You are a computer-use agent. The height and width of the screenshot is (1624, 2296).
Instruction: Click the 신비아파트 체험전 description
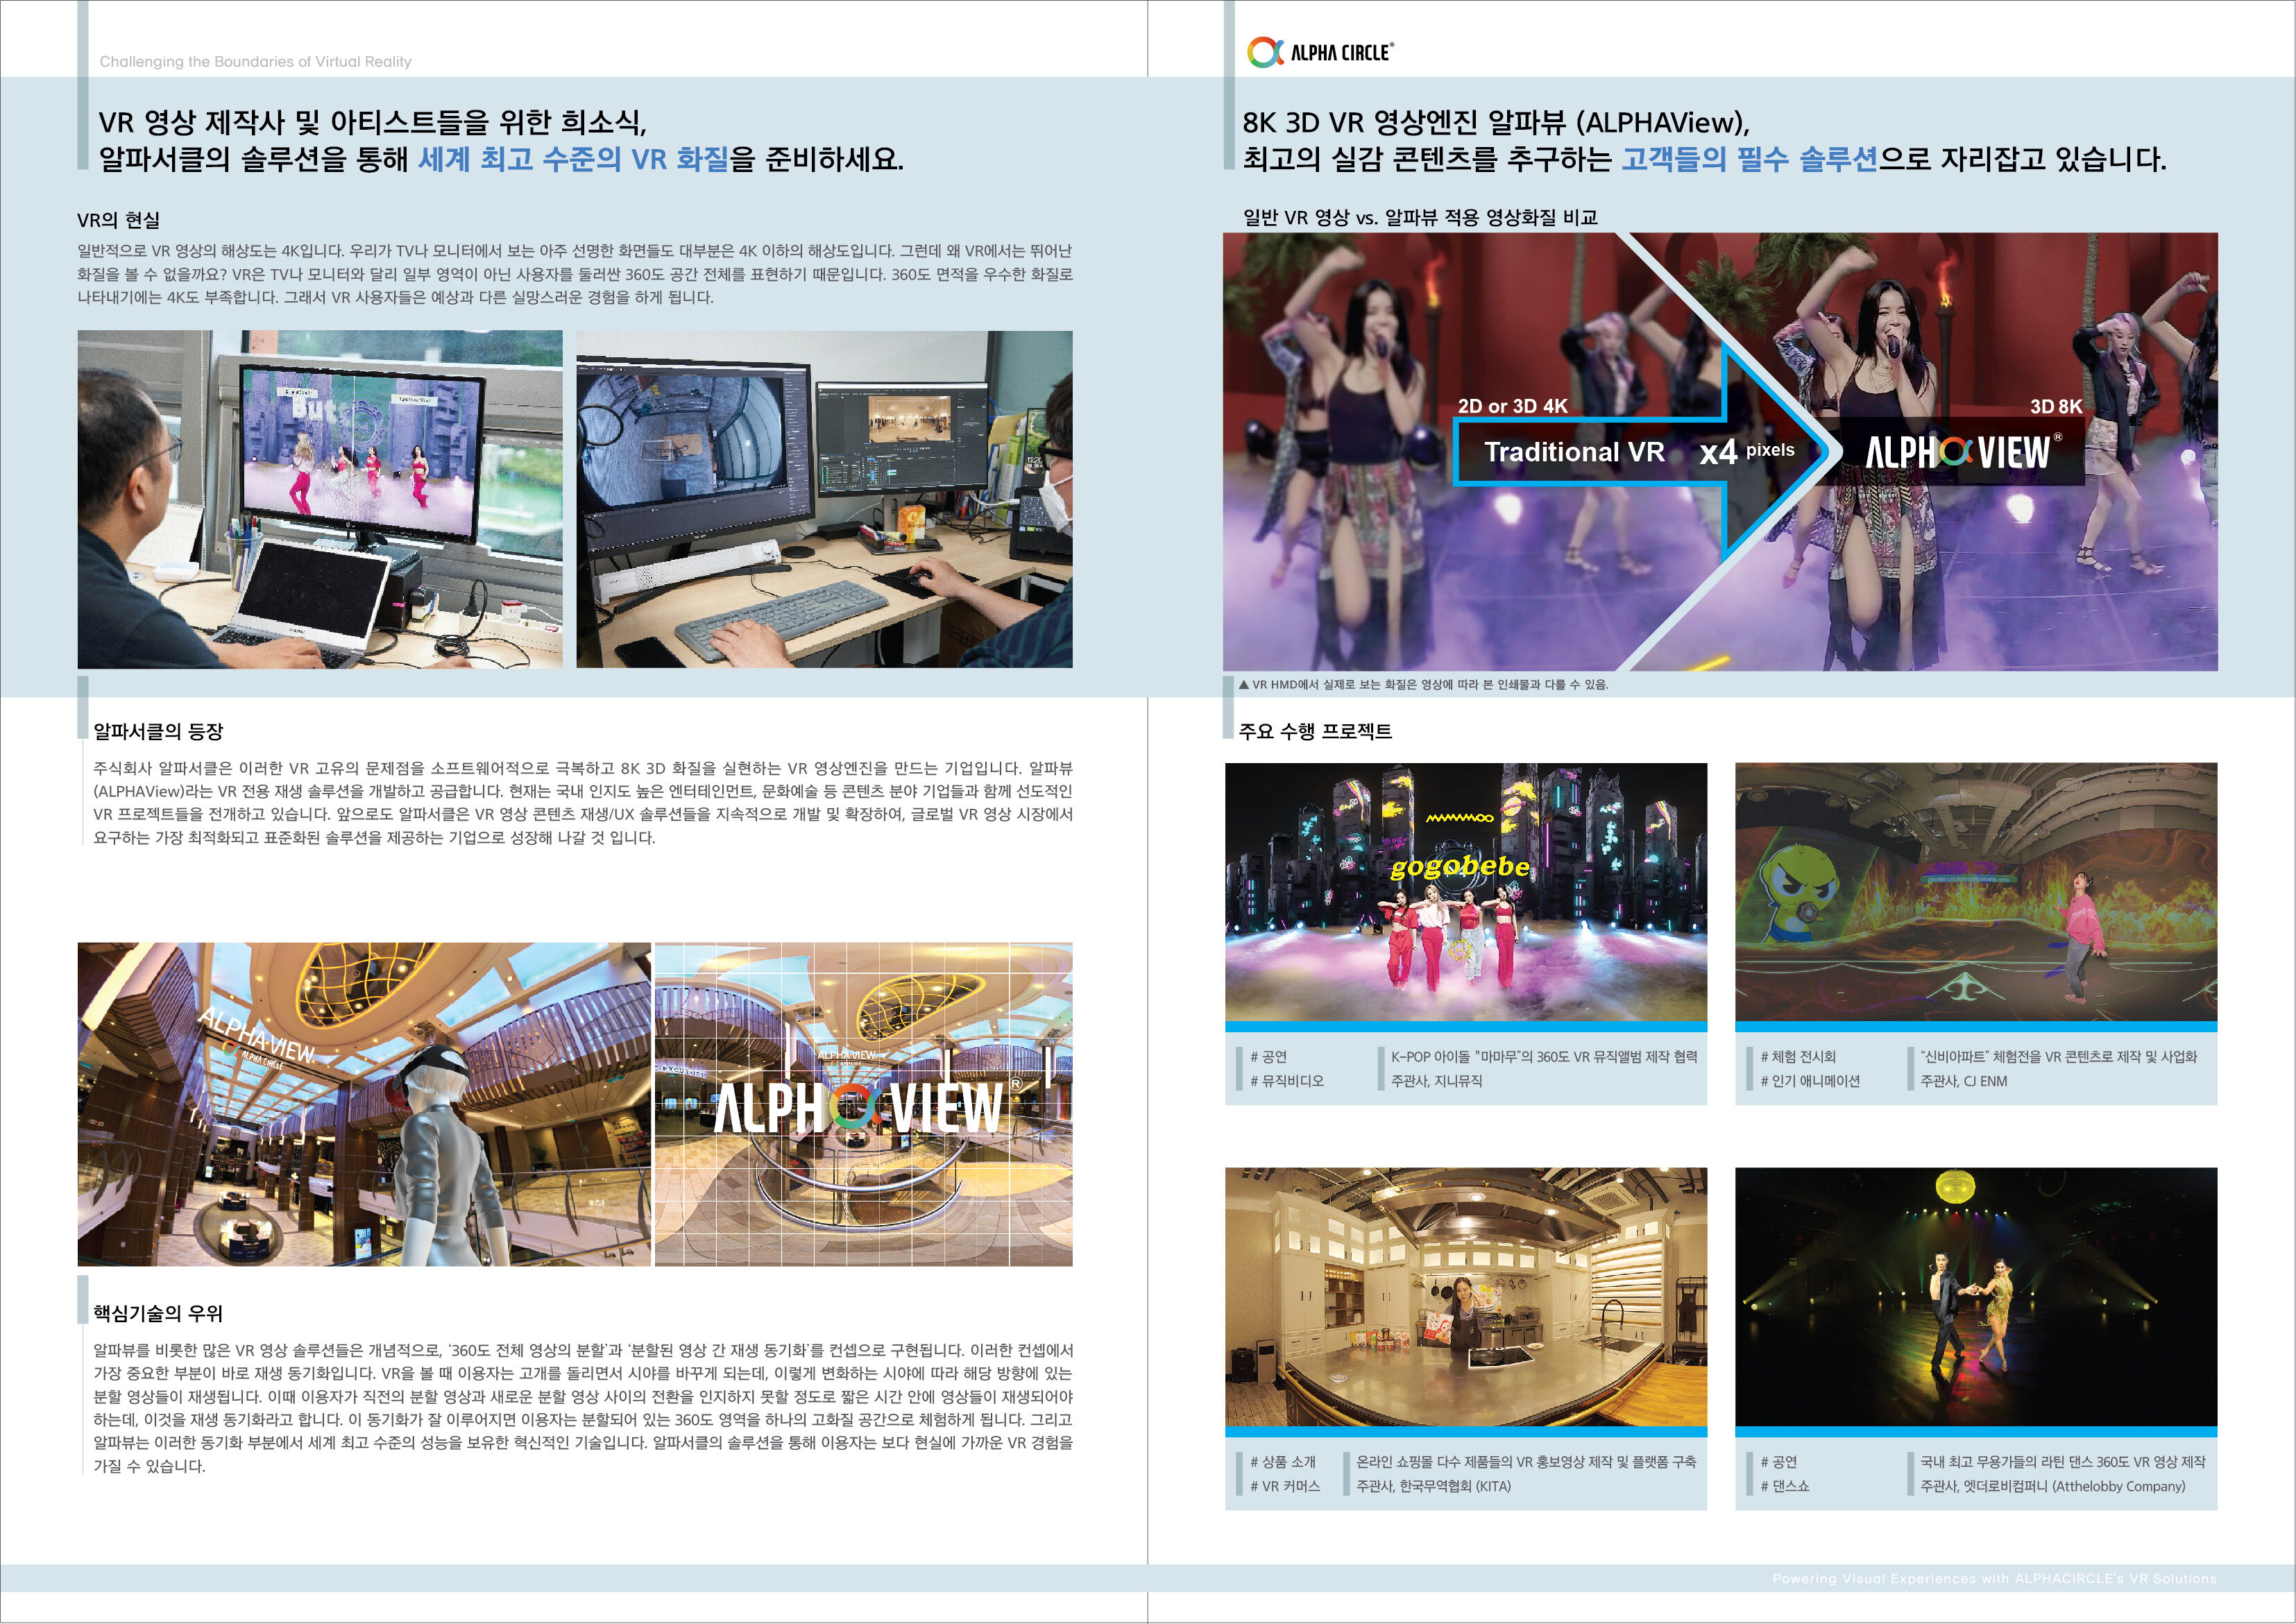[2058, 1056]
